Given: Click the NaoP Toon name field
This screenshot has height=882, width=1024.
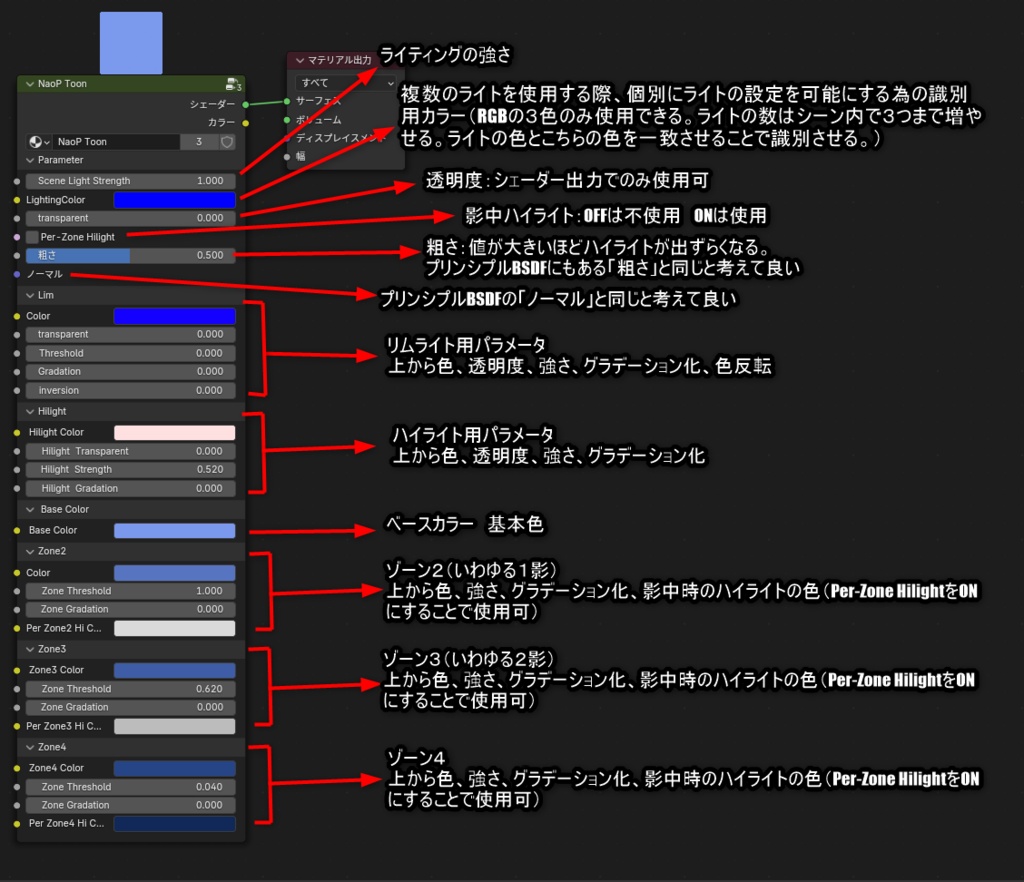Looking at the screenshot, I should [118, 142].
